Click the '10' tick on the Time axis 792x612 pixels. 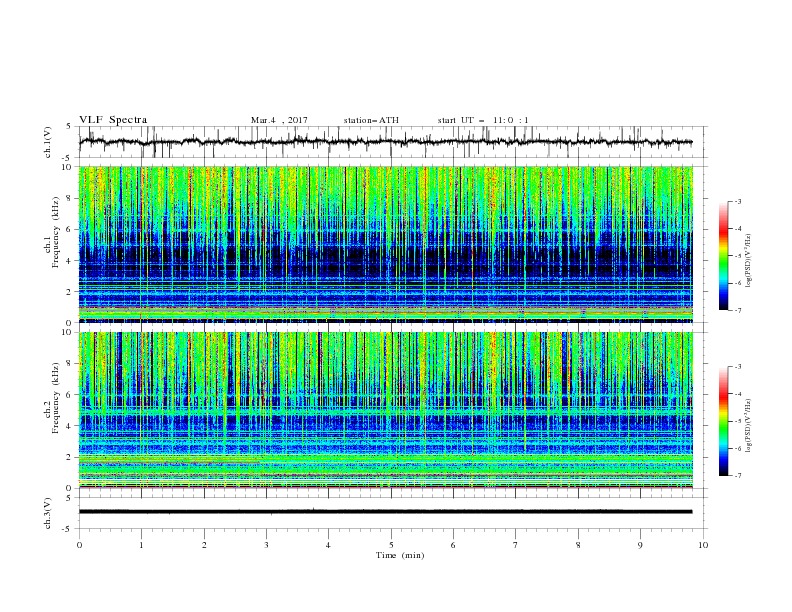point(703,545)
